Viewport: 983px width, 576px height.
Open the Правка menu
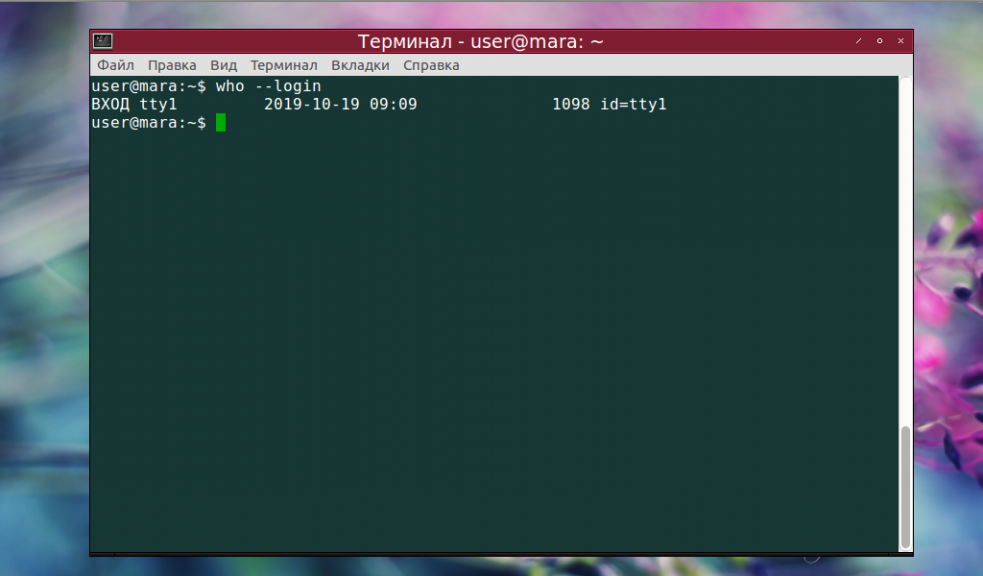point(172,65)
